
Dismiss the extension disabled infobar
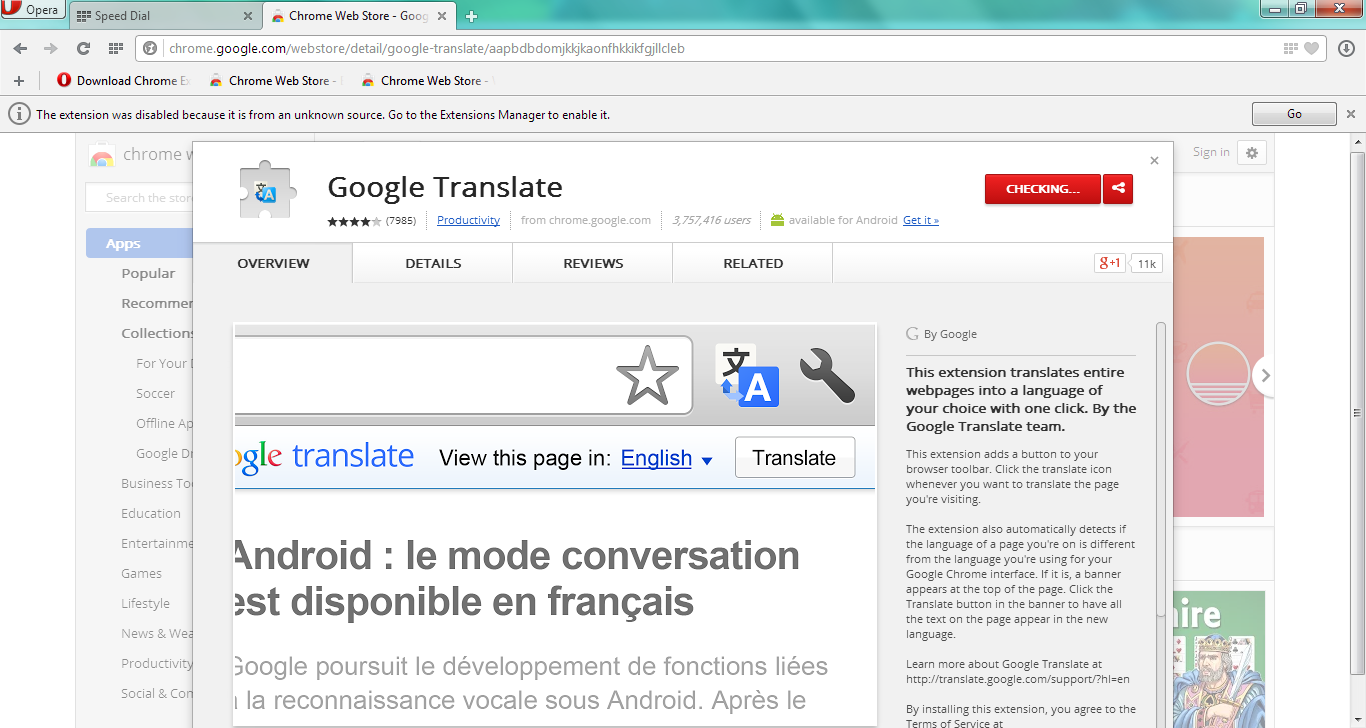coord(1350,114)
